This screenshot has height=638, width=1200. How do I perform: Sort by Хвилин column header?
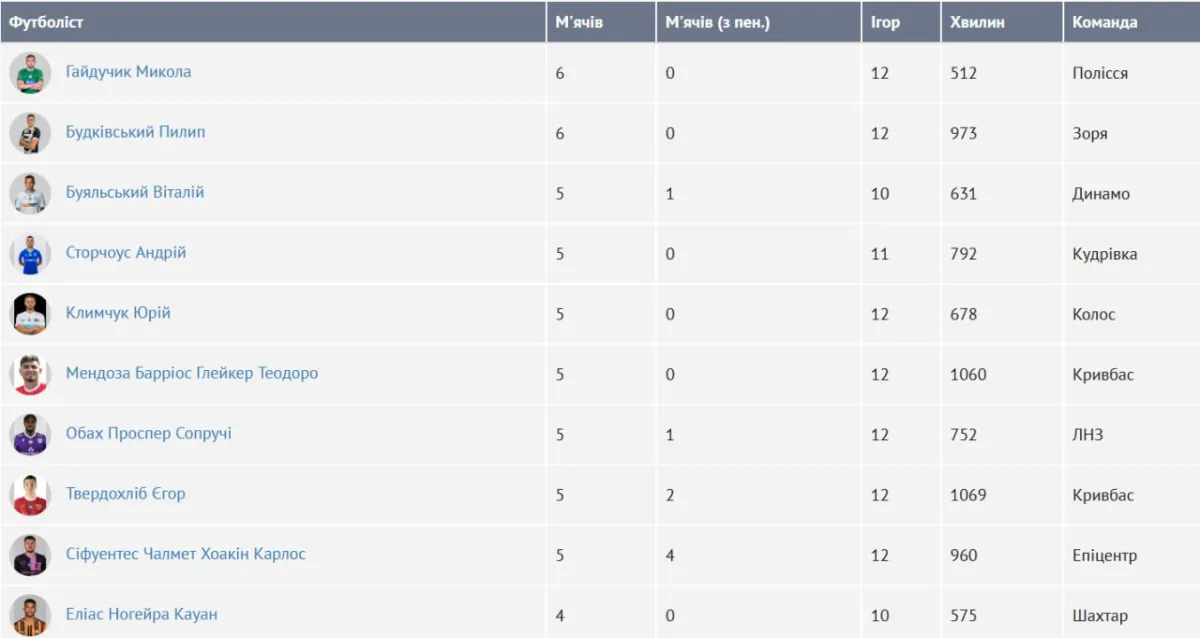pos(977,22)
